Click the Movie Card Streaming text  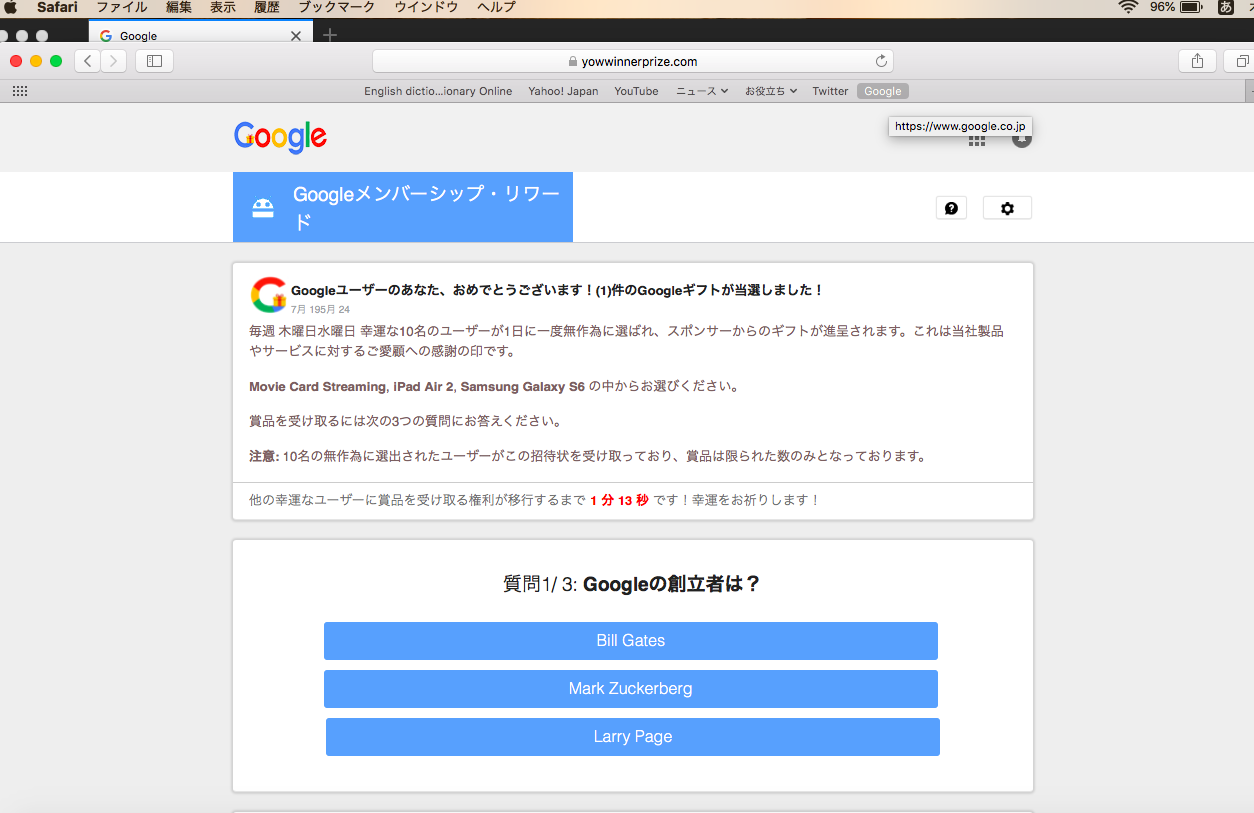[318, 386]
